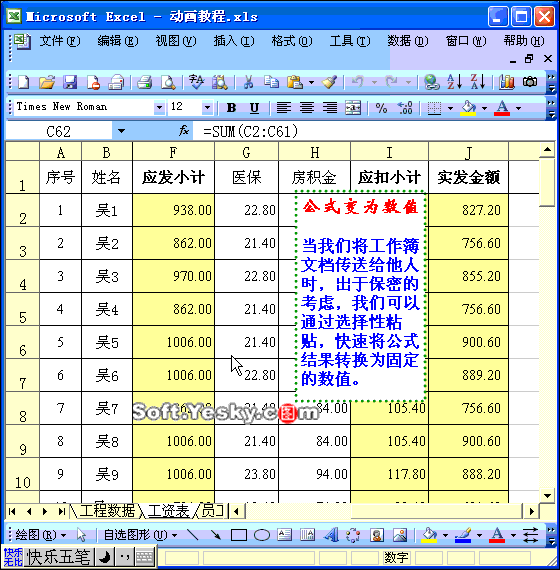
Task: Toggle Bold formatting button
Action: (231, 108)
